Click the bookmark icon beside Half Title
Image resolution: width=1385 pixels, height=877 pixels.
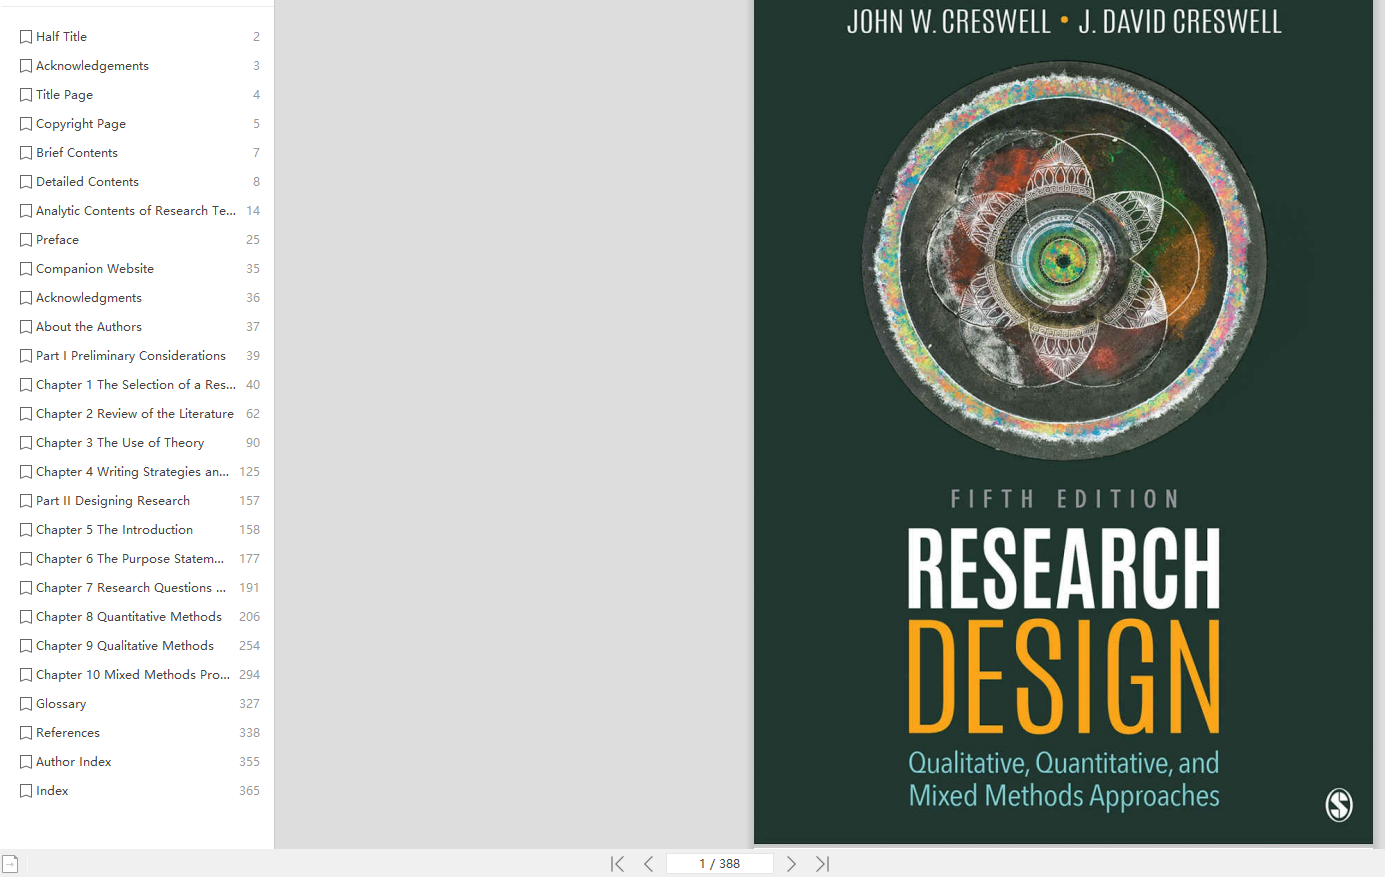click(24, 36)
